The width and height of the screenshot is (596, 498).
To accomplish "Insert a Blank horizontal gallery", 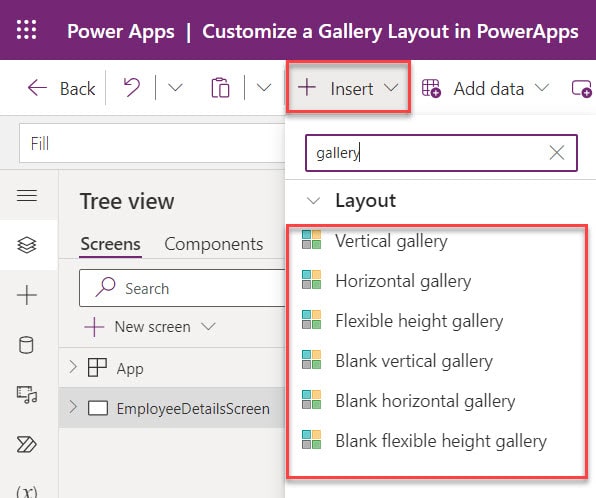I will (436, 401).
